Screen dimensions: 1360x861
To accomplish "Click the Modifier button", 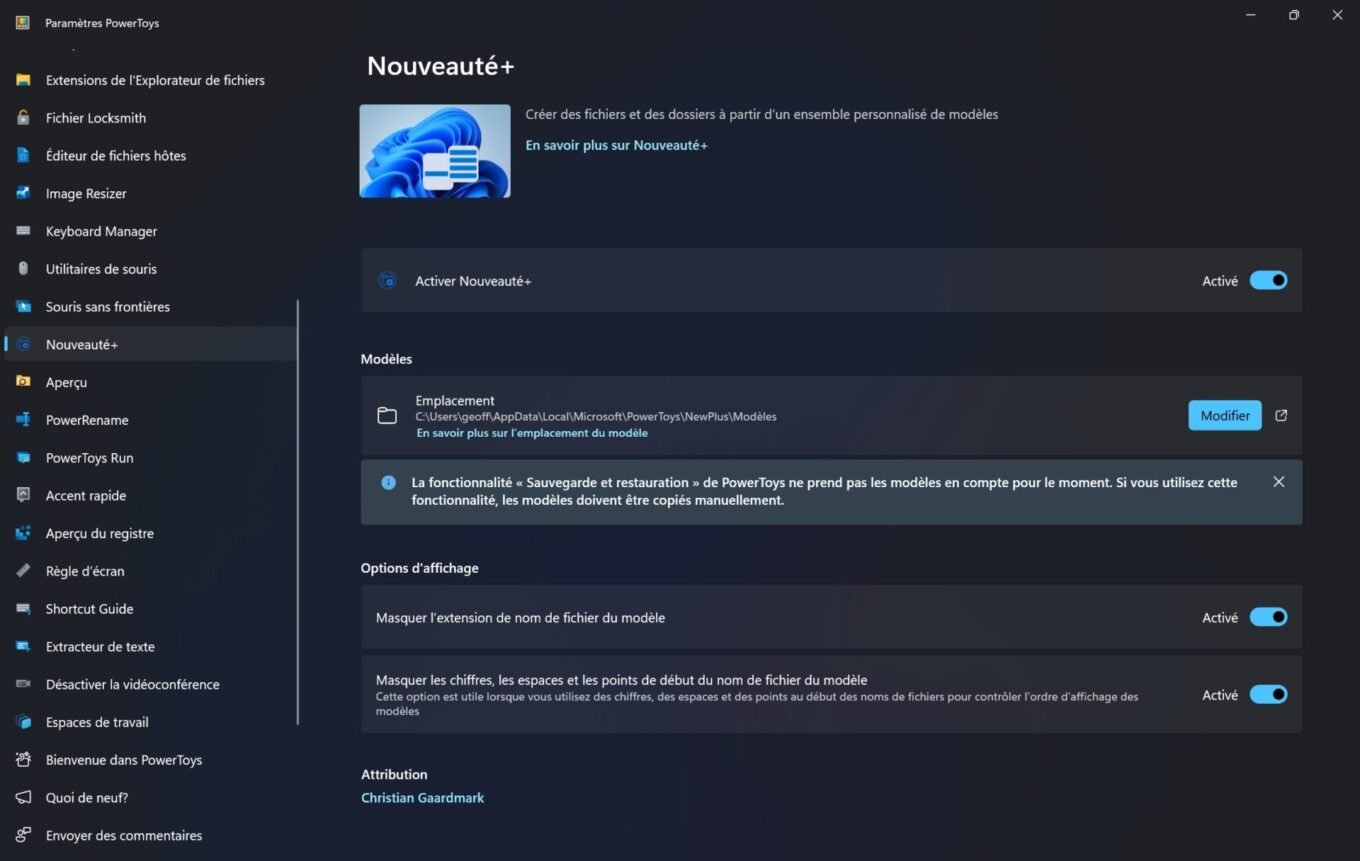I will coord(1225,416).
